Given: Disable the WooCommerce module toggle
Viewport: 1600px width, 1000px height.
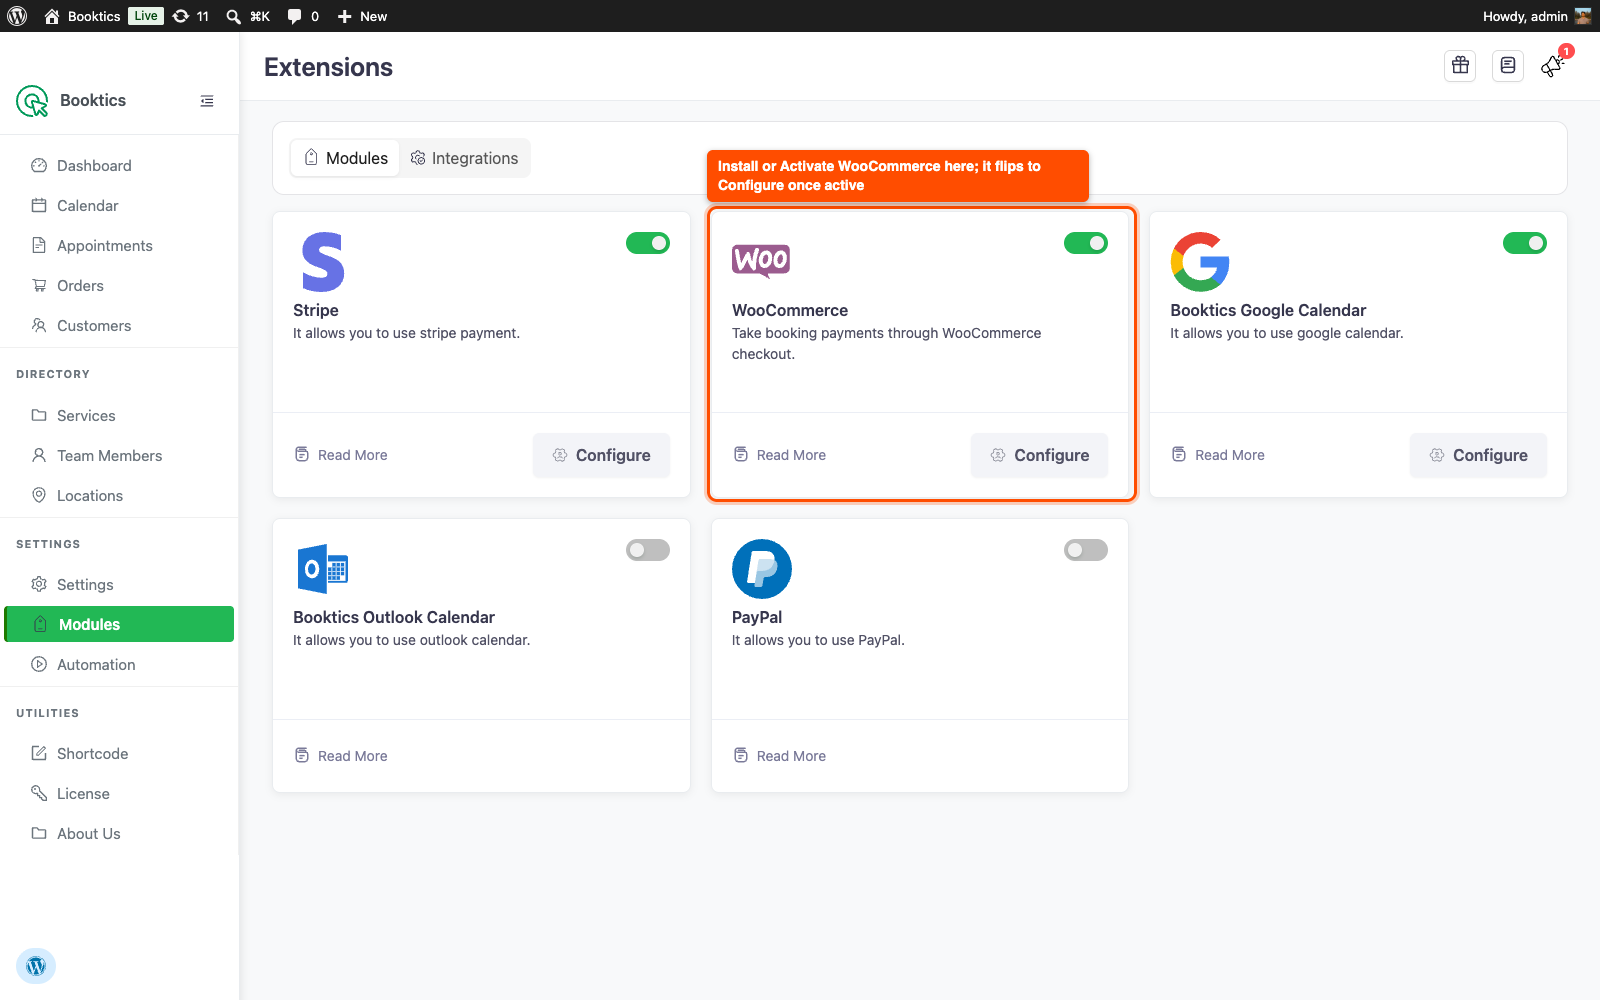Looking at the screenshot, I should 1086,243.
